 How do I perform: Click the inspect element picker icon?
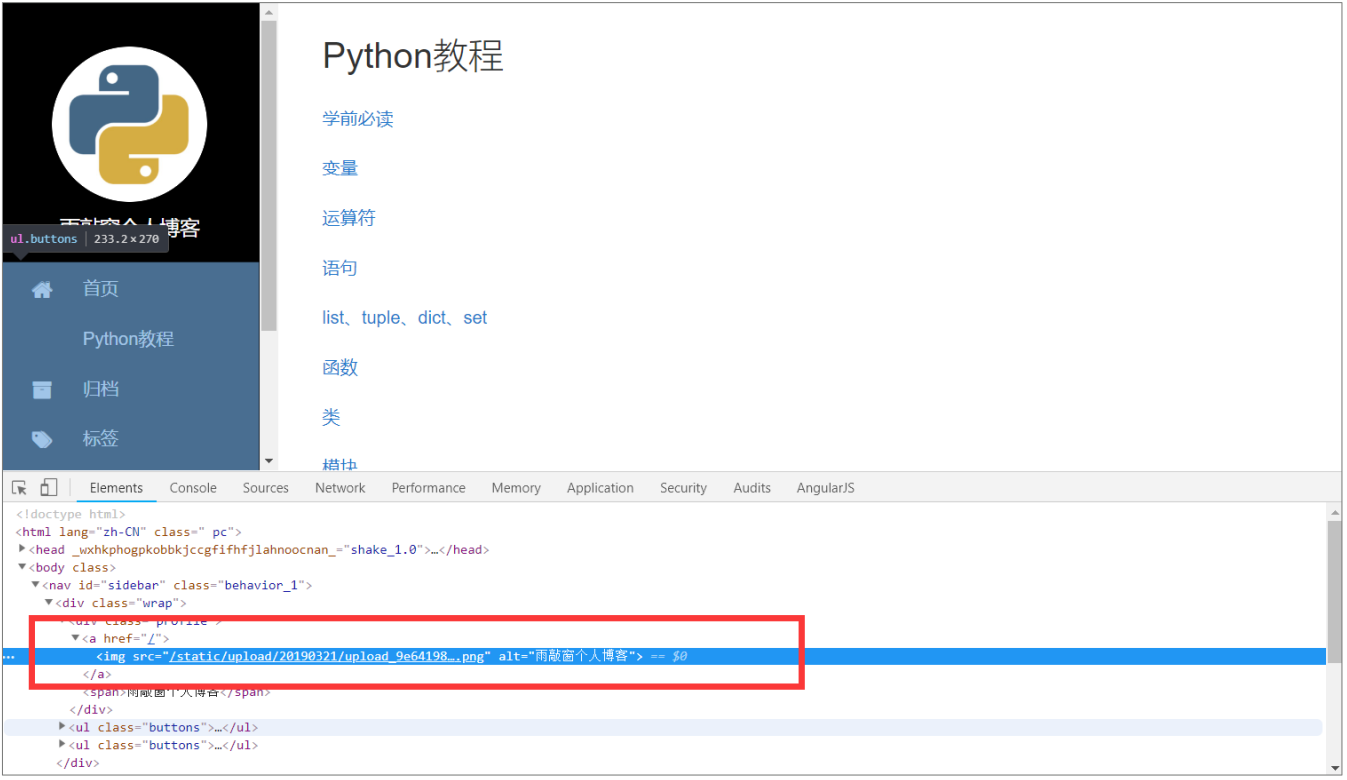click(x=19, y=488)
